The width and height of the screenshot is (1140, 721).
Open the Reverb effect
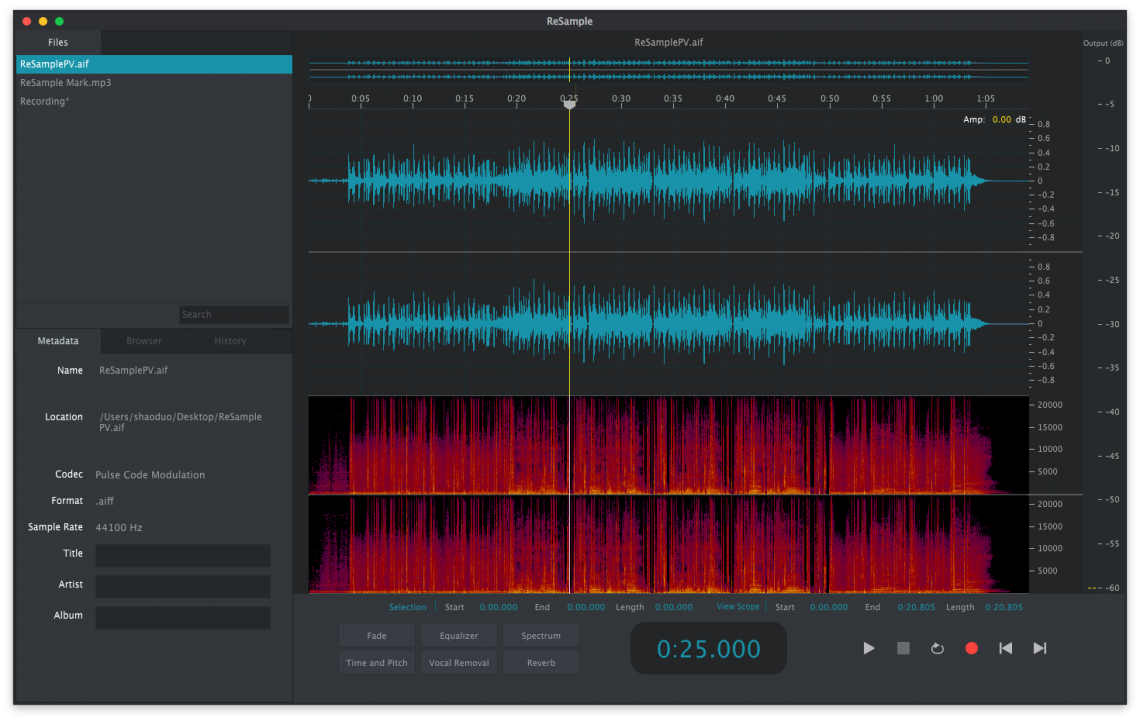pos(541,663)
